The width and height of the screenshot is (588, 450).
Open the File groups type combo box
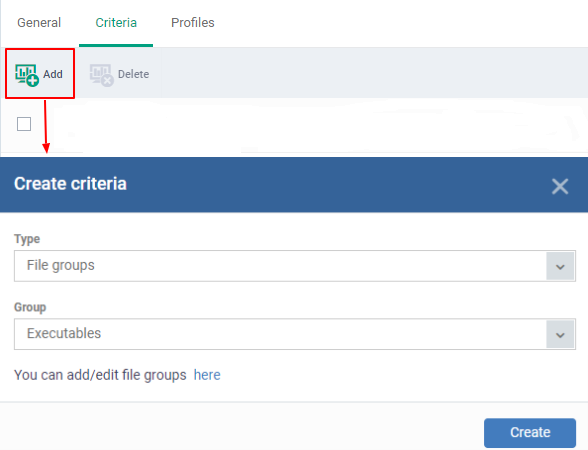[295, 266]
